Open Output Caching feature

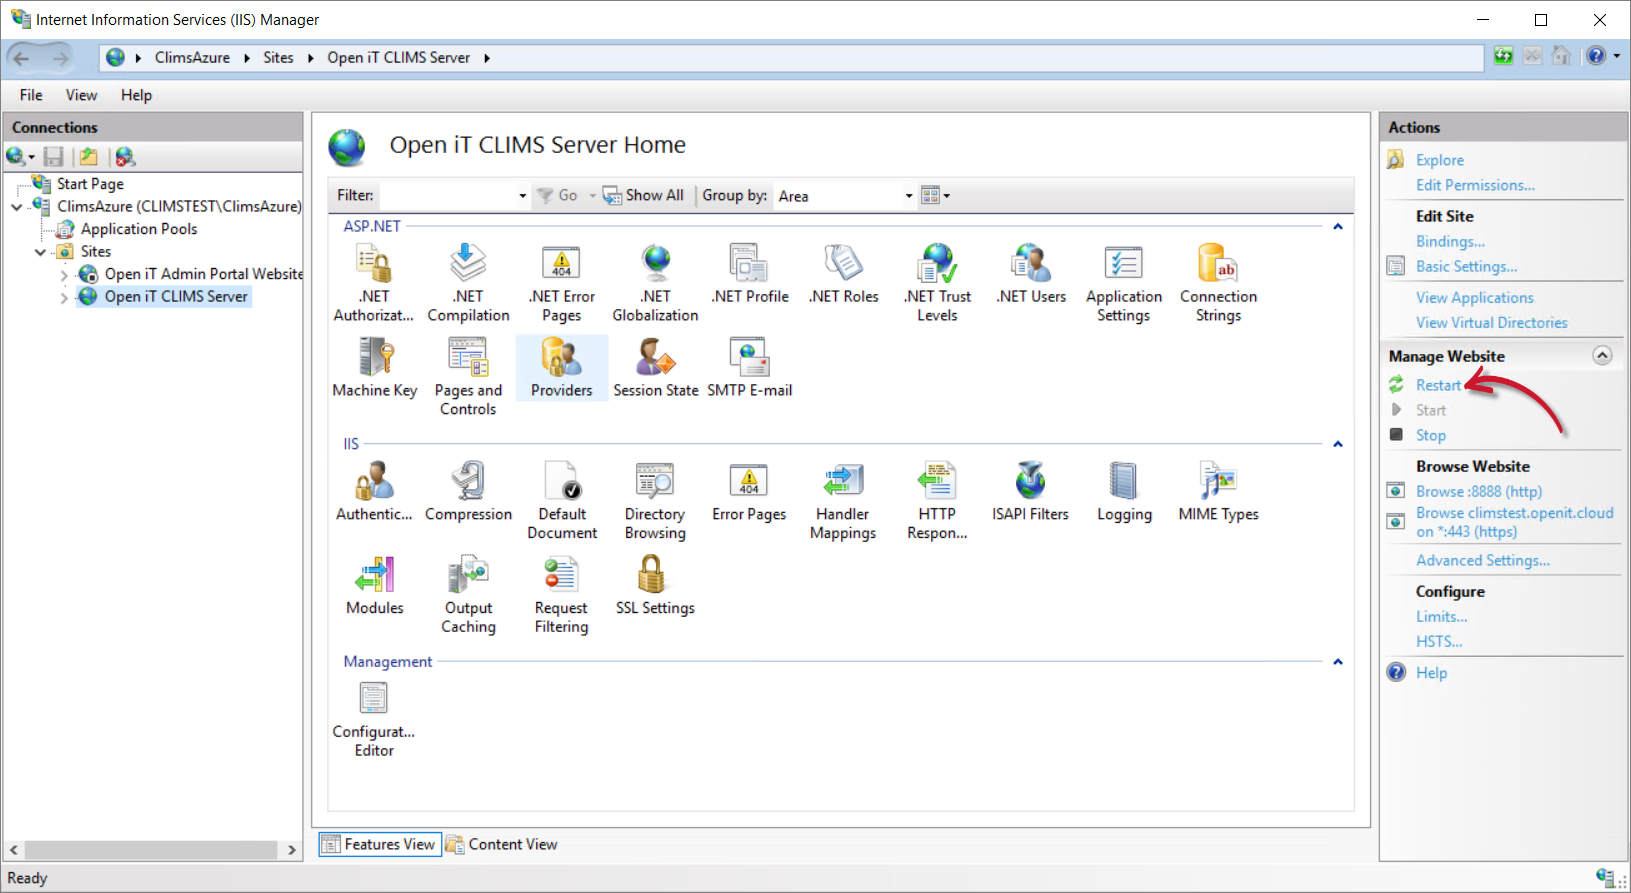click(x=468, y=595)
